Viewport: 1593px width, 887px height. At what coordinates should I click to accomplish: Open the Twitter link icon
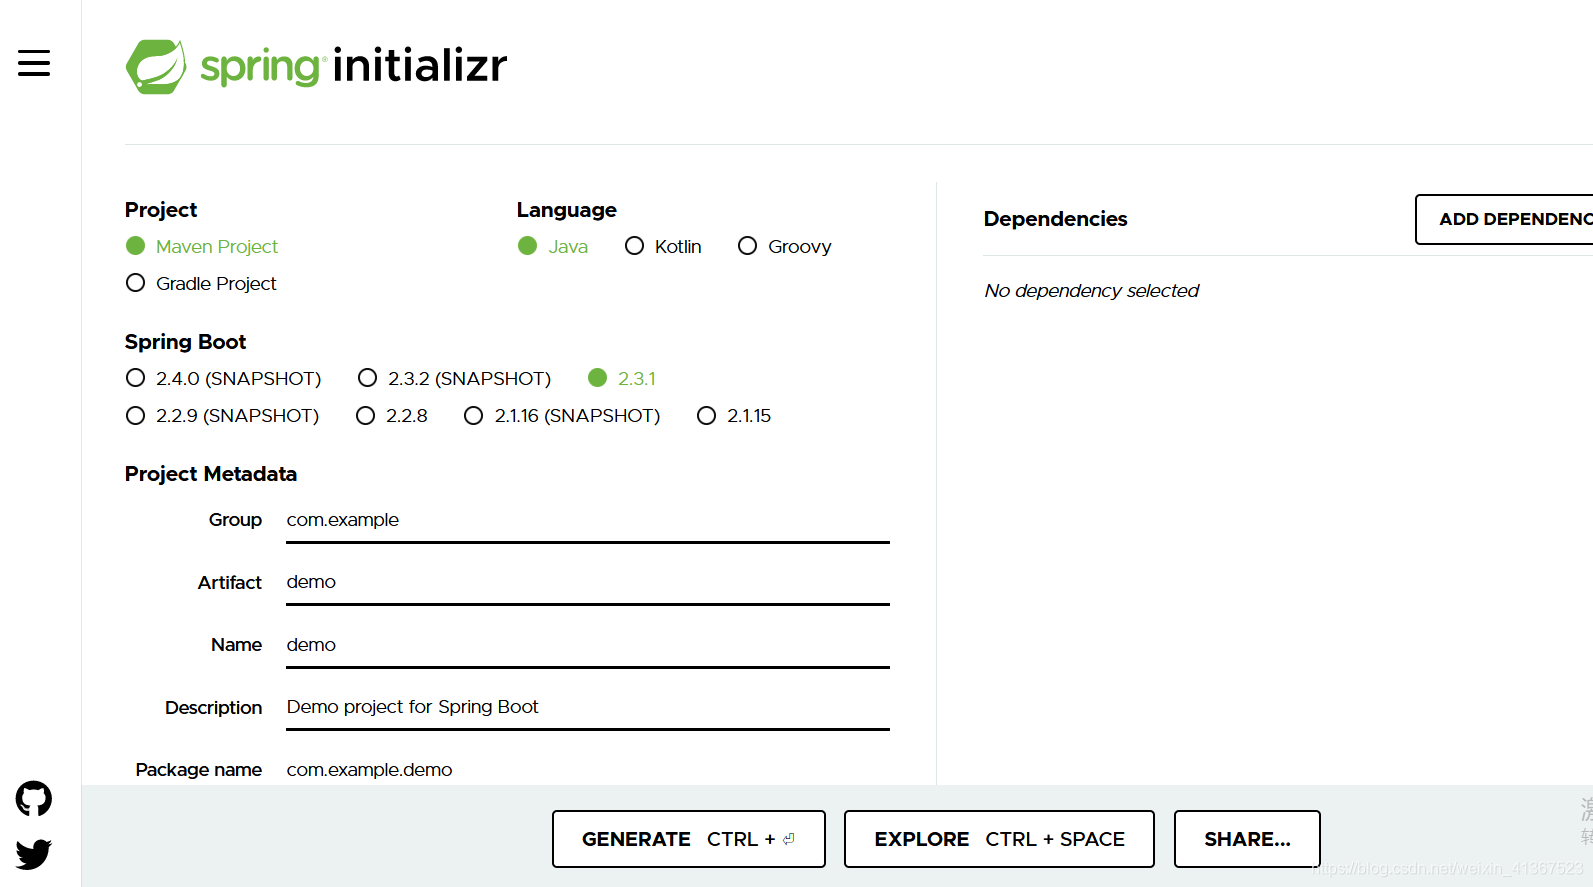(x=34, y=853)
